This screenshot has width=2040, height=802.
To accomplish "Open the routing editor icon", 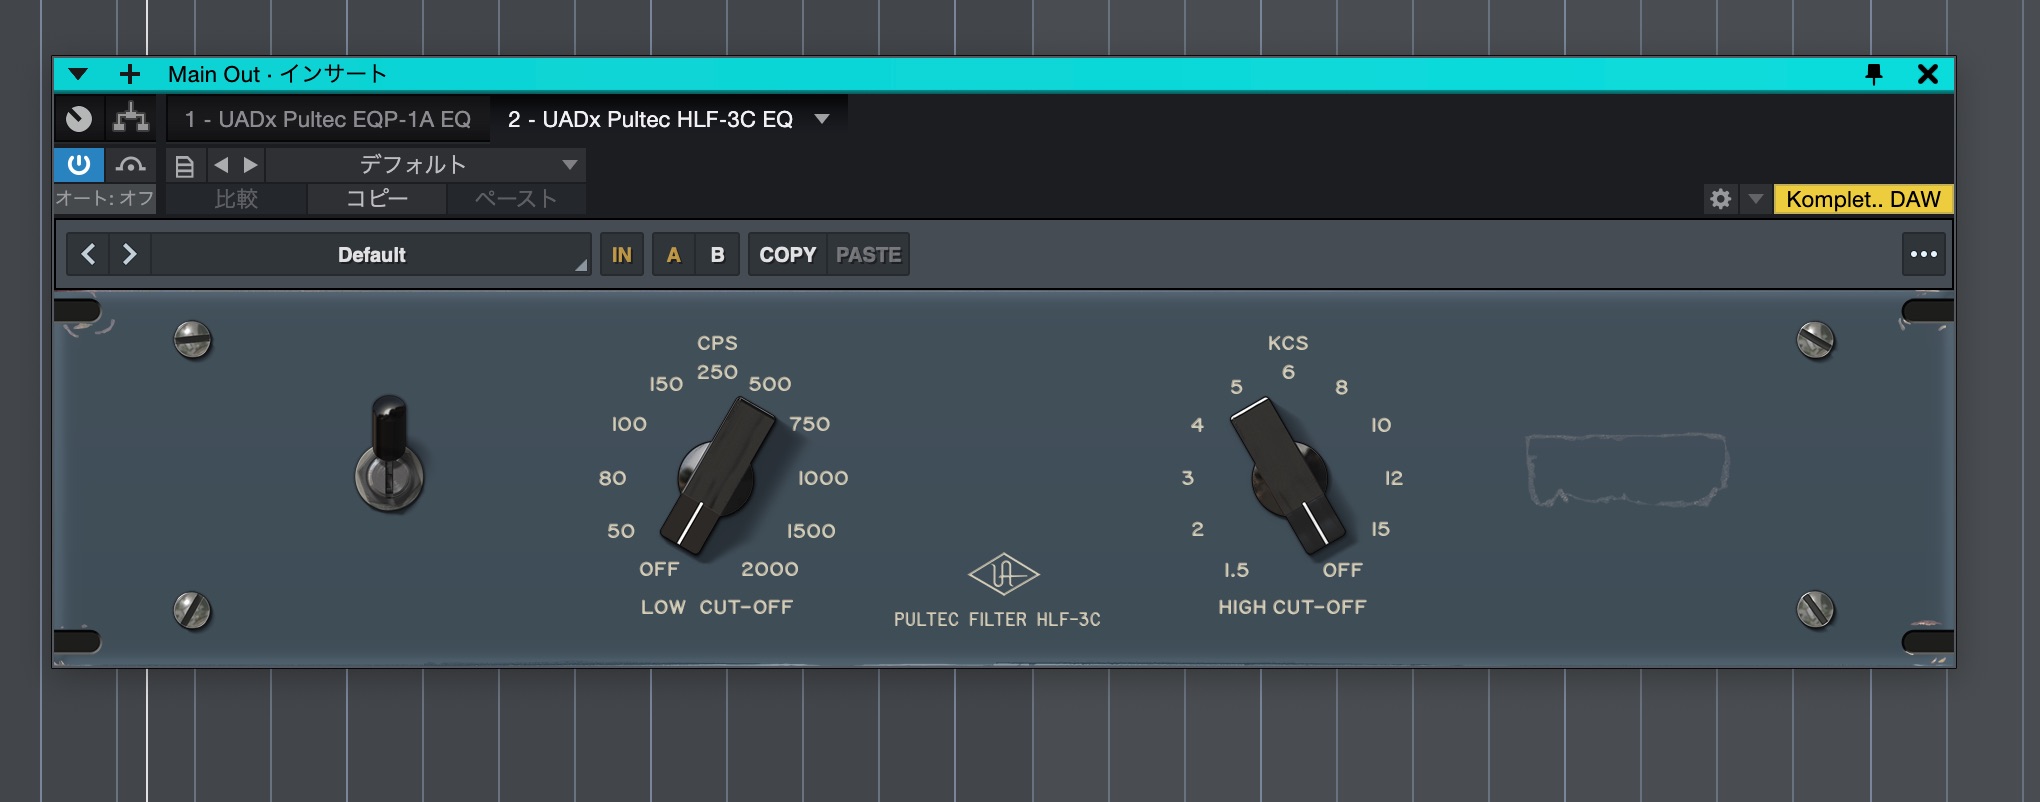I will 131,119.
